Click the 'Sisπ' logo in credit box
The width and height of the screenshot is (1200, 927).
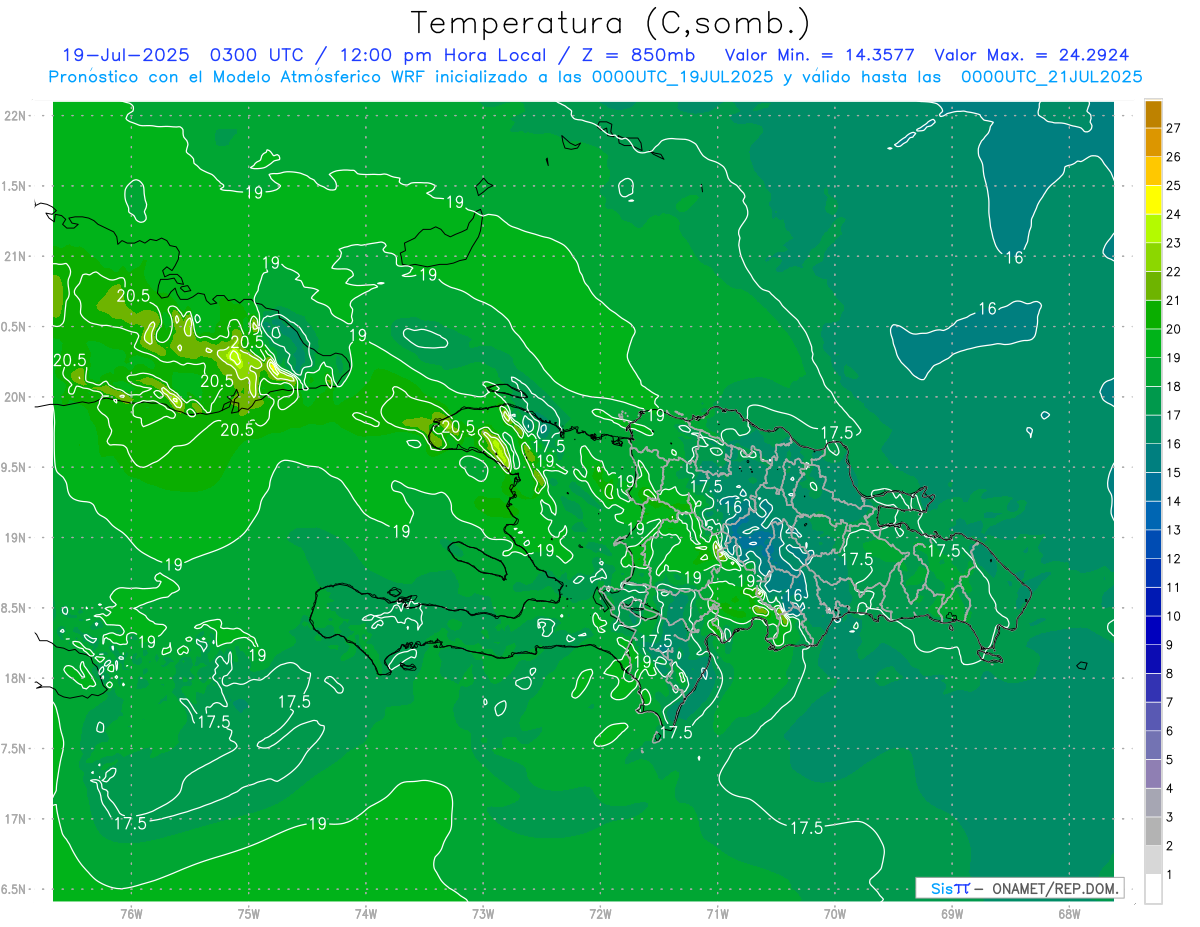[949, 888]
